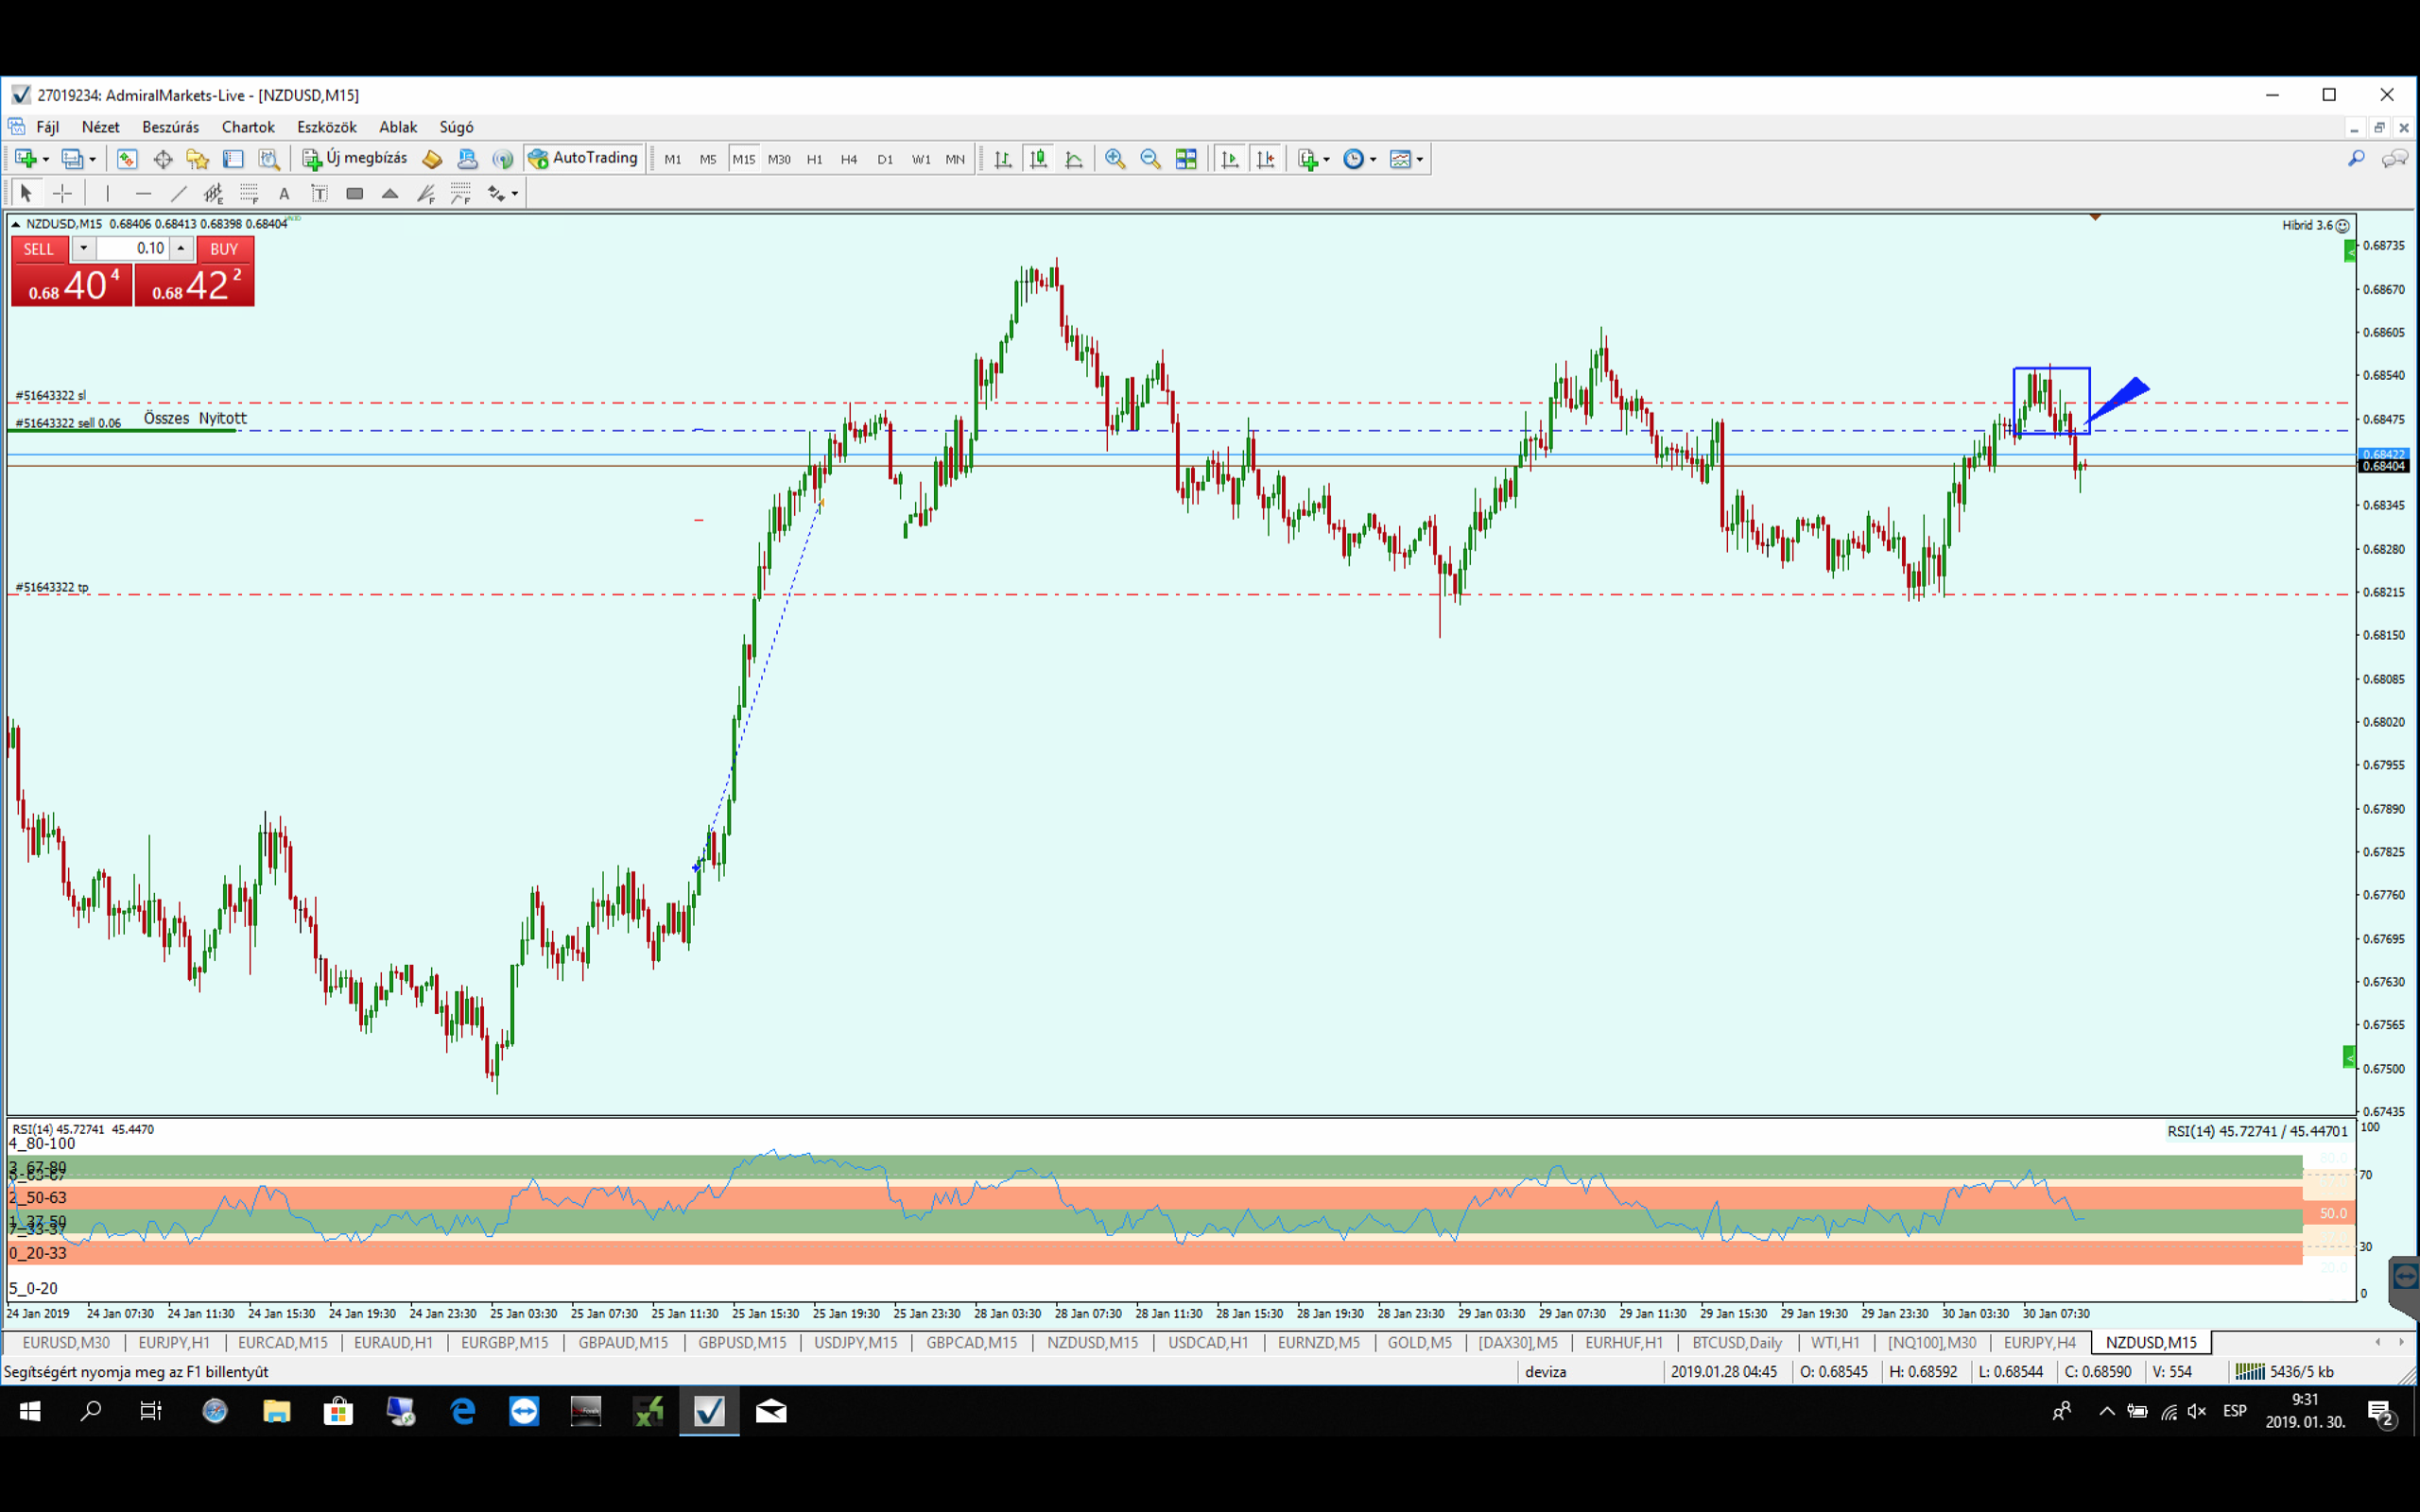Select the M30 timeframe
The image size is (2420, 1512).
pyautogui.click(x=779, y=159)
